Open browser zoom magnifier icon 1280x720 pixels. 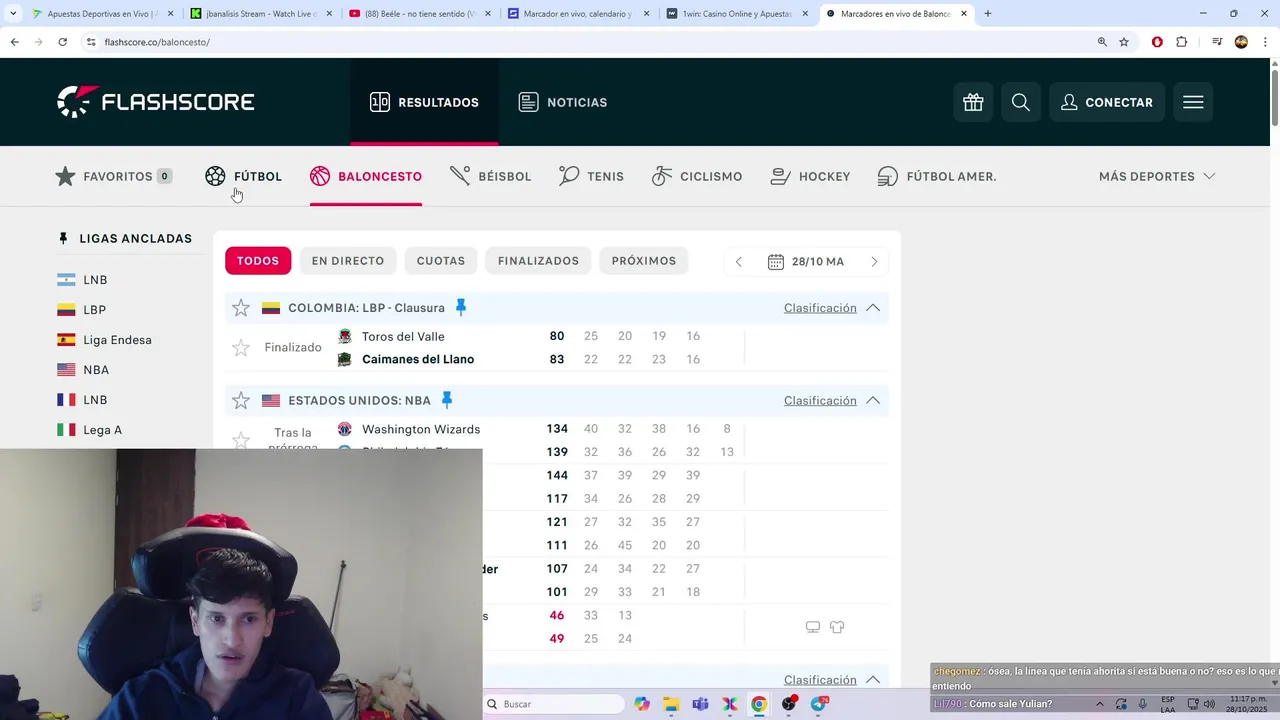(x=1102, y=42)
